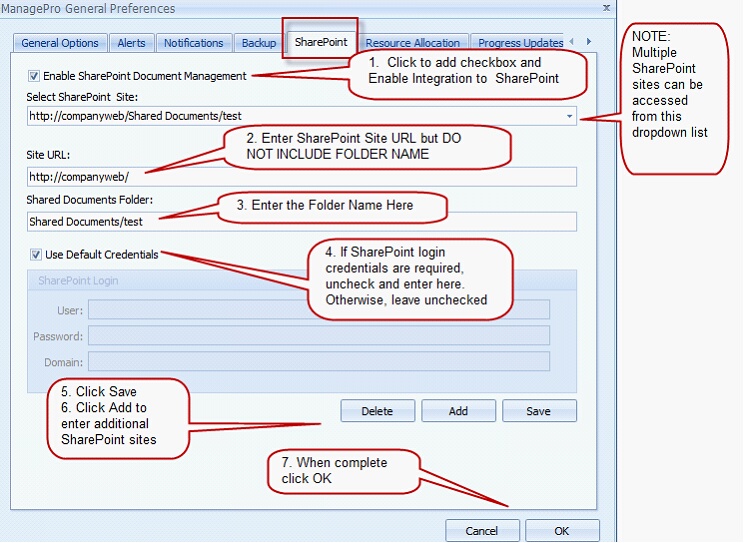The width and height of the screenshot is (744, 543).
Task: Open the General Options tab
Action: 60,43
